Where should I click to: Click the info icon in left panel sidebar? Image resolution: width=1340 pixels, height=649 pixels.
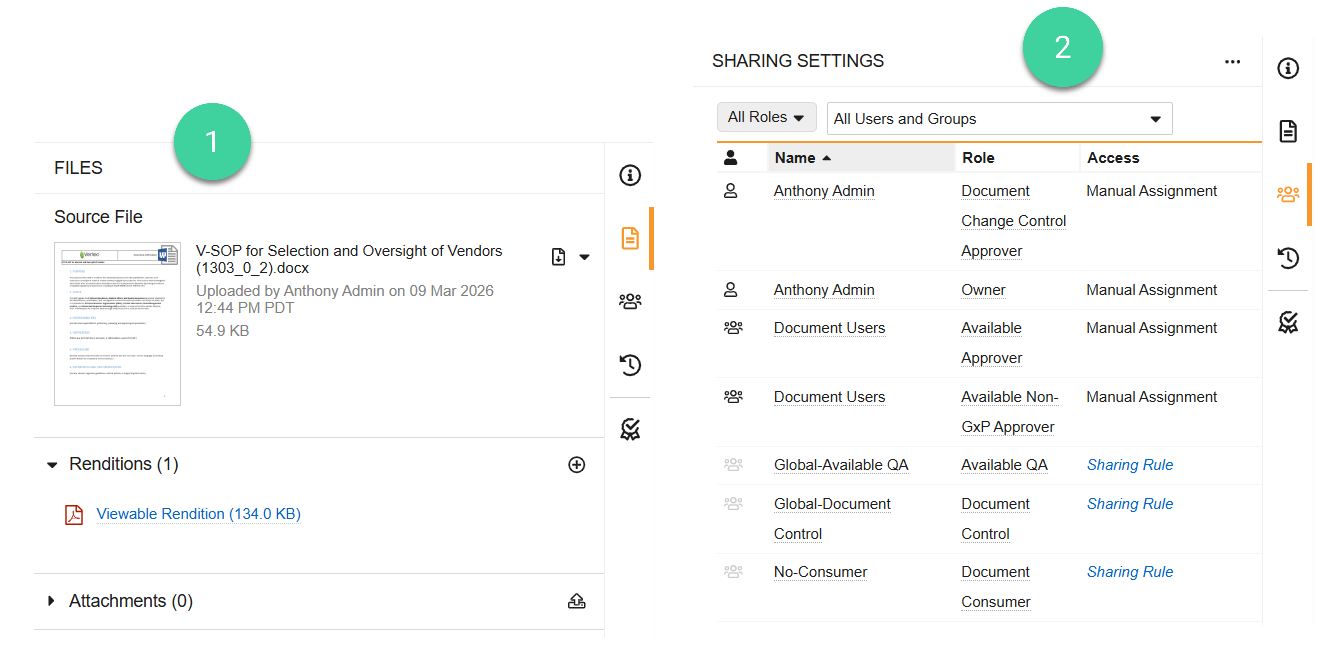coord(630,176)
